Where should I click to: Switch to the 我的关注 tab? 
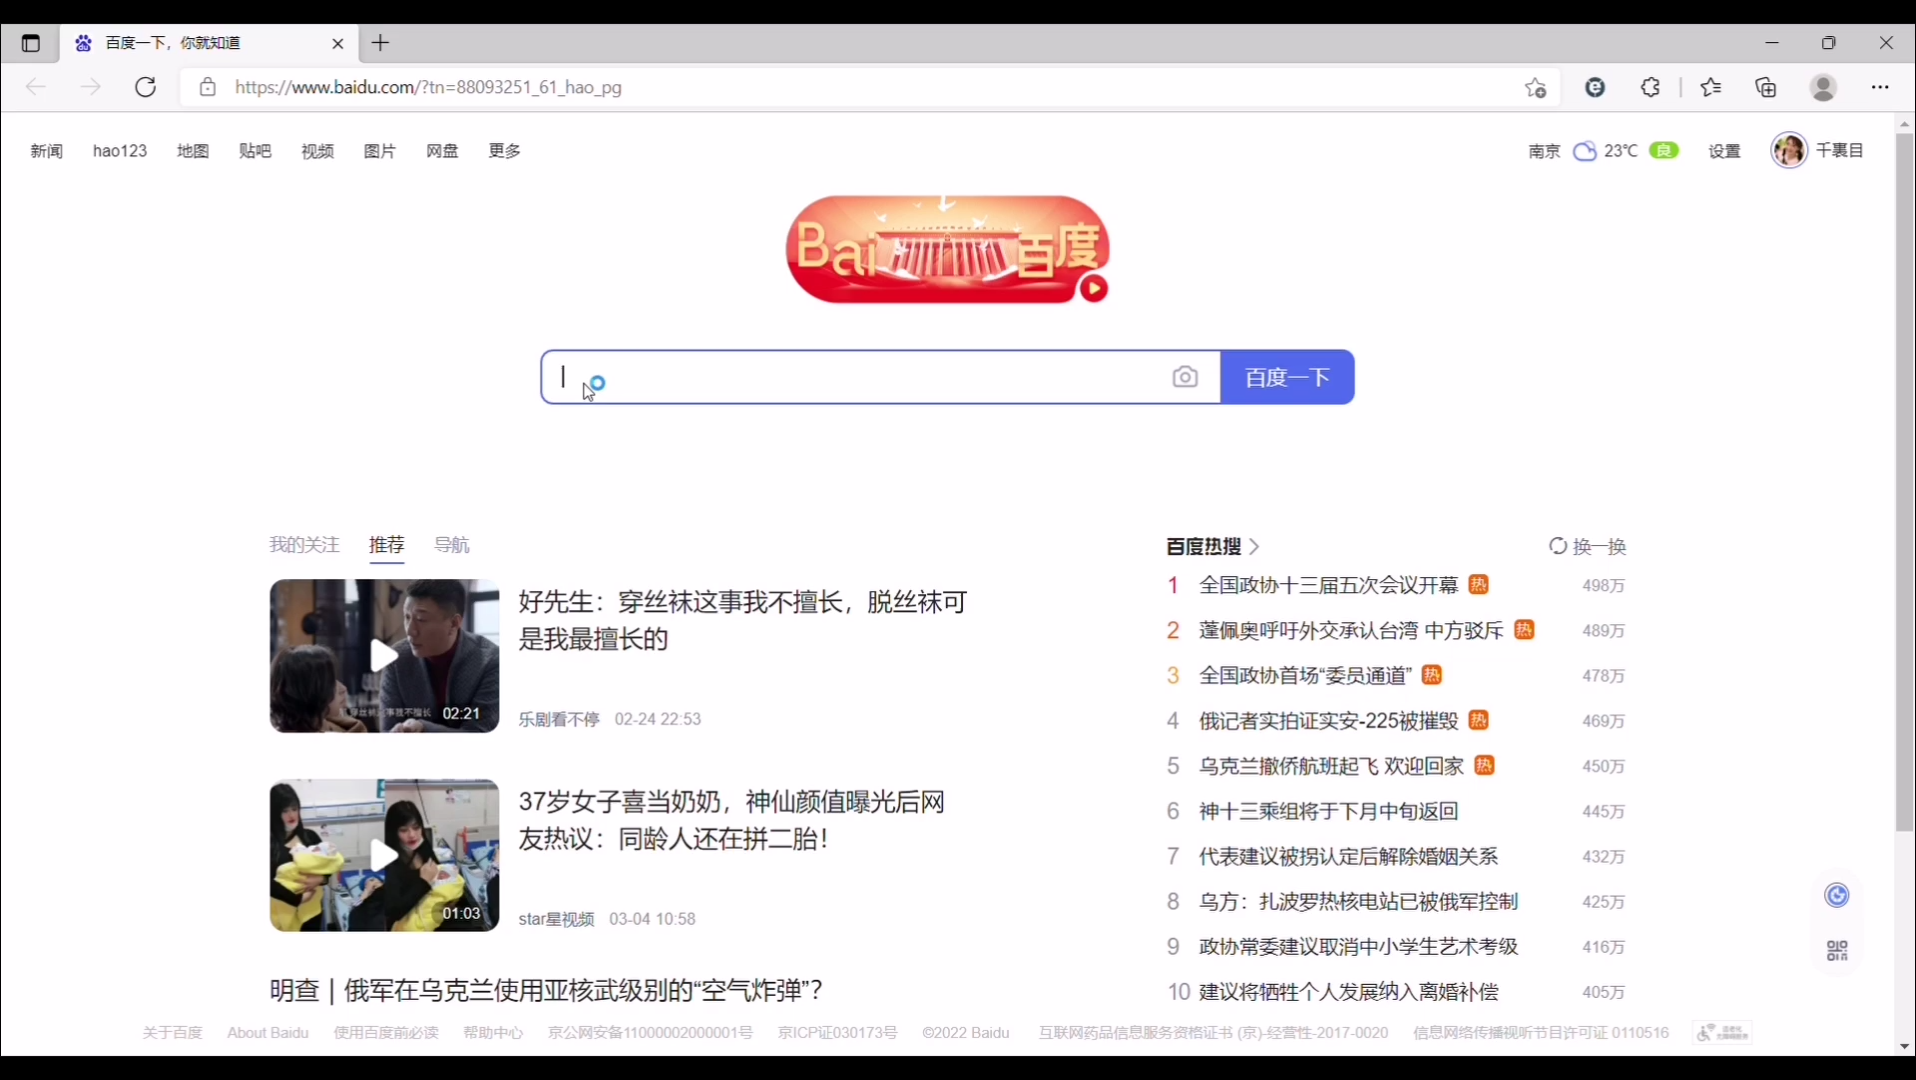(305, 545)
